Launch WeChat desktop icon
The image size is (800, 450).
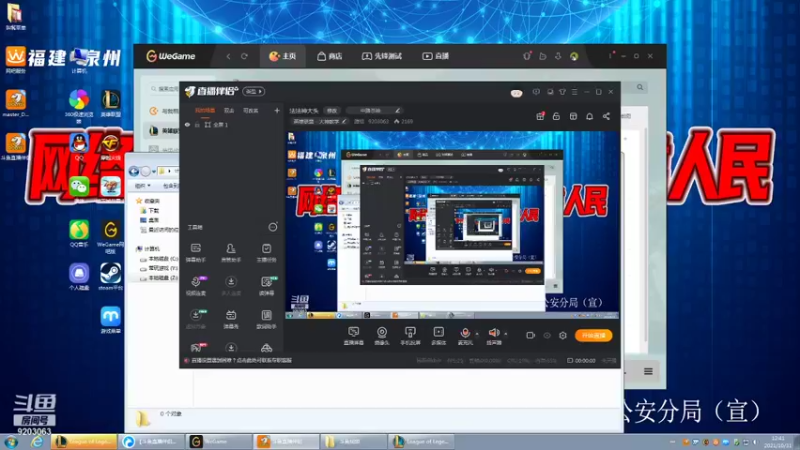79,187
